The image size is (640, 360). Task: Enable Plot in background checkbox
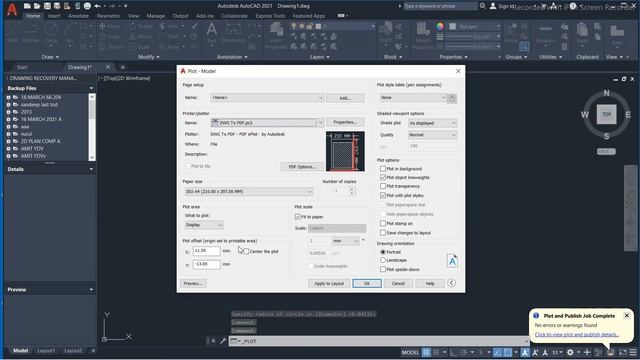click(x=383, y=169)
